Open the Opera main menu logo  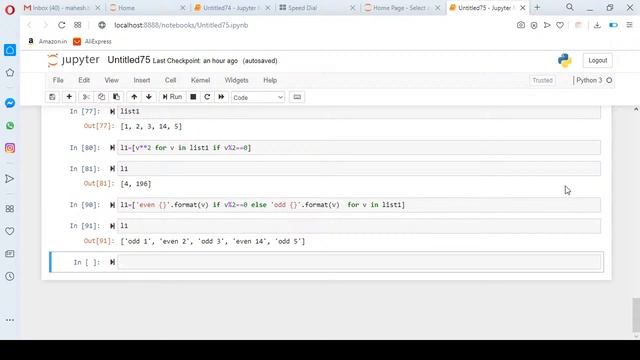[x=9, y=9]
